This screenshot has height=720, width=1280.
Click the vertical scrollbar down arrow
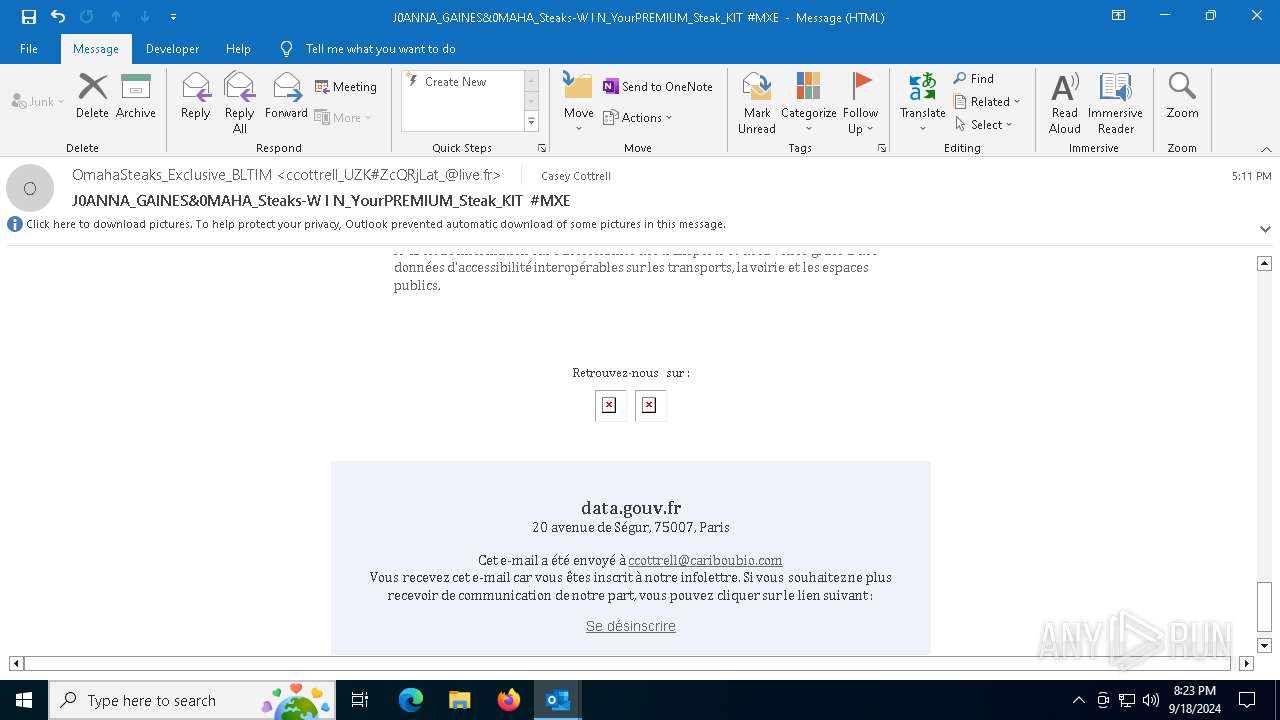[1264, 646]
